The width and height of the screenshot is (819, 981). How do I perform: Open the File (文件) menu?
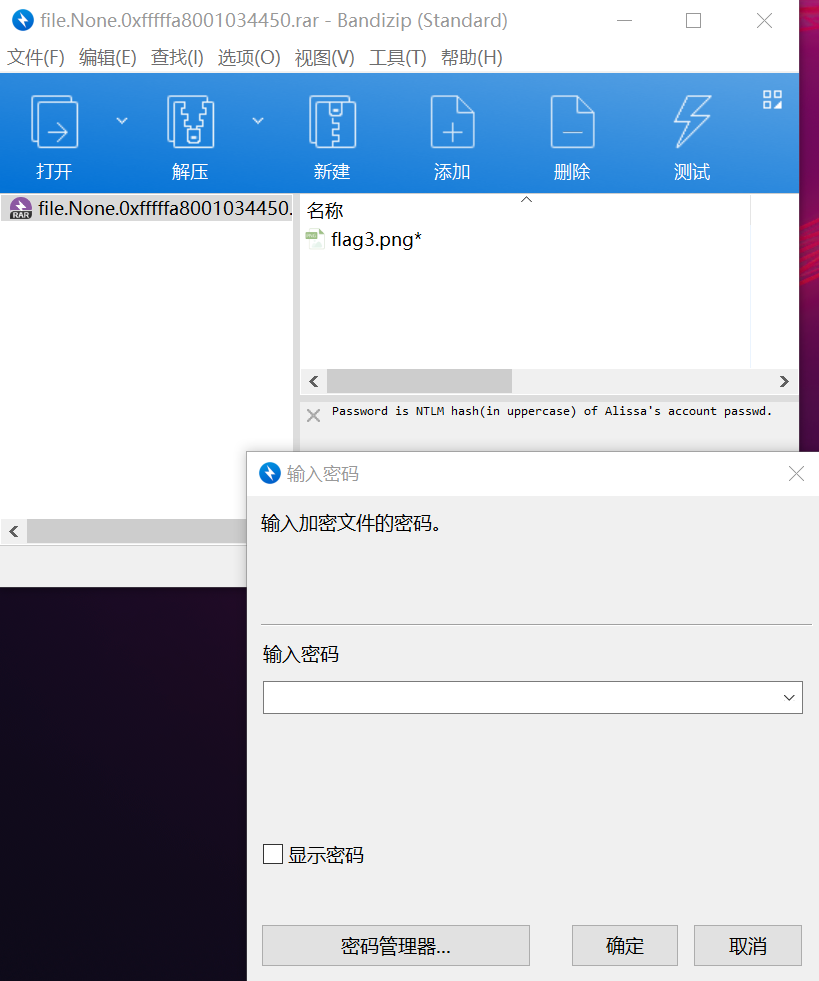click(36, 58)
